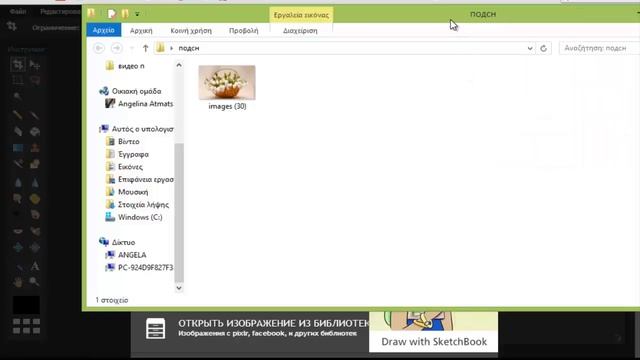Choose the Type (A) tool in Pixlr

tap(35, 266)
